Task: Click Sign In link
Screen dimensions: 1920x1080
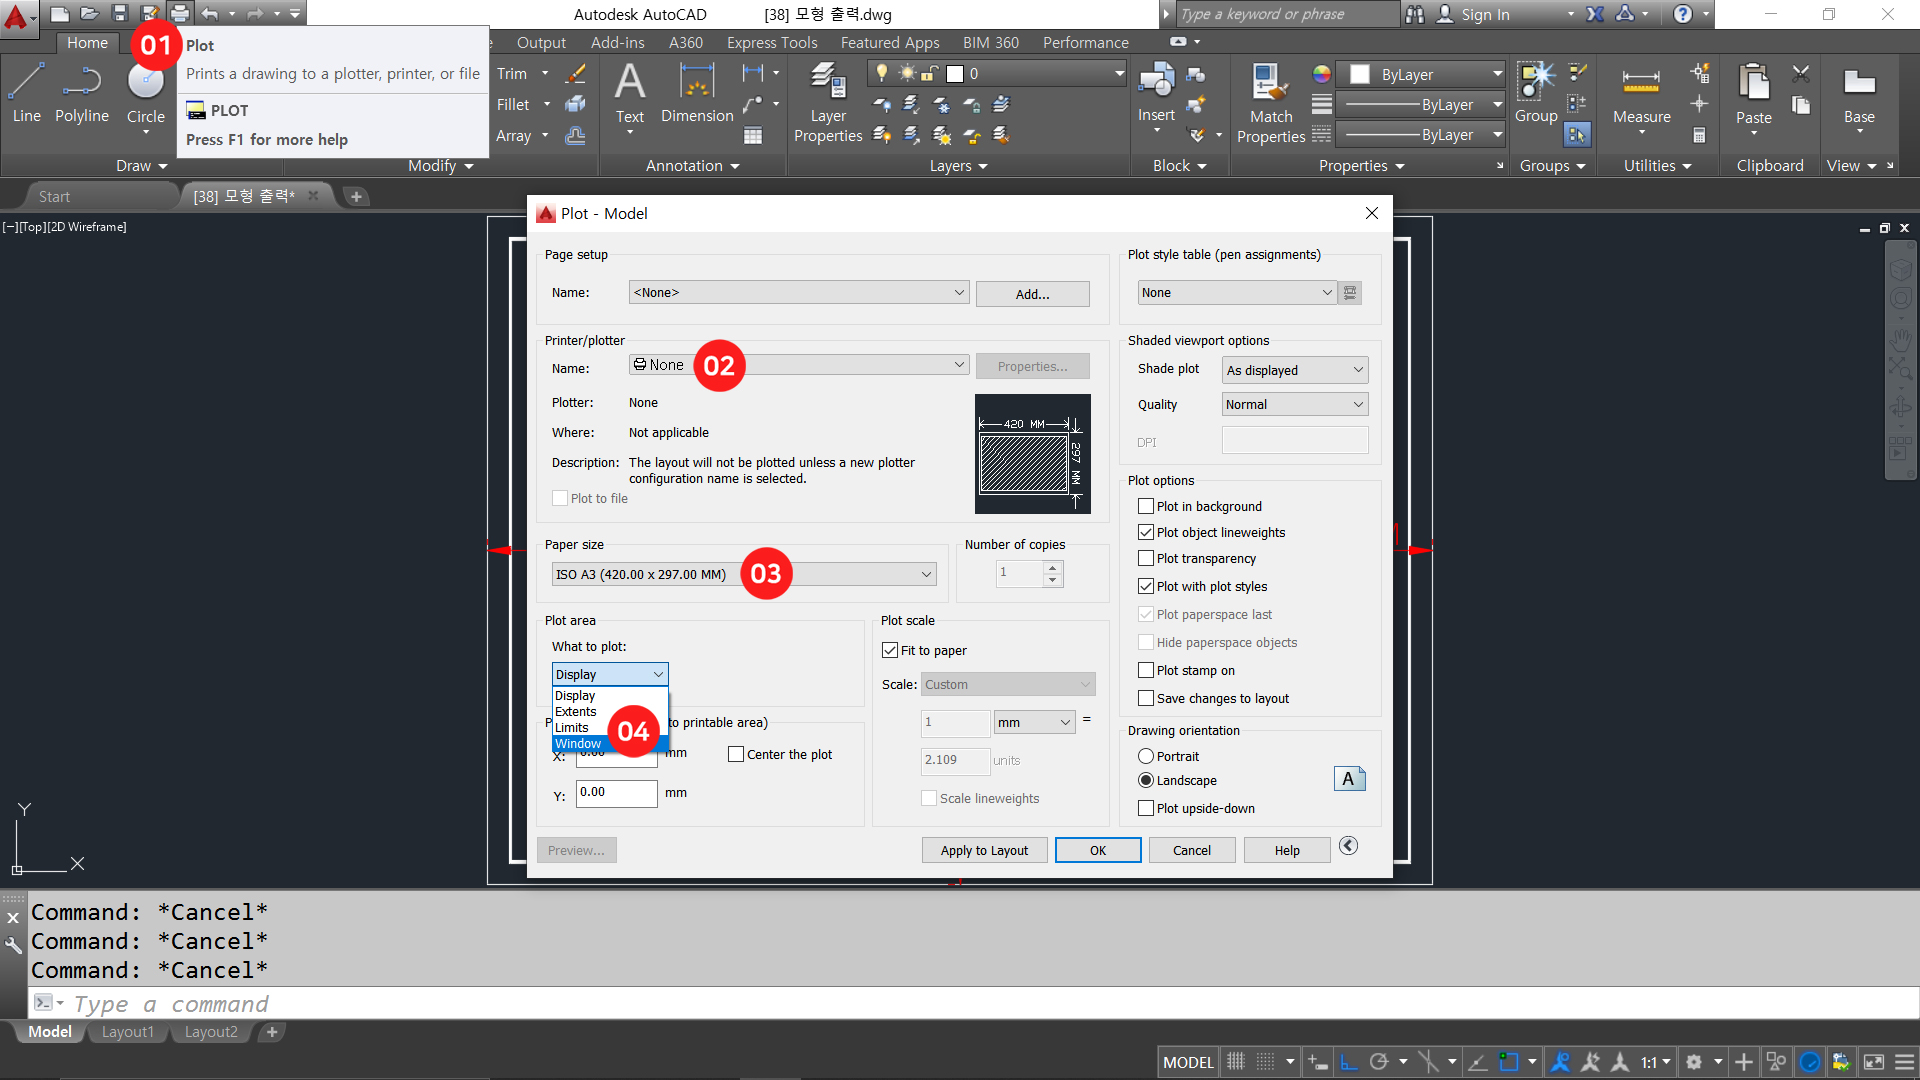Action: 1485,14
